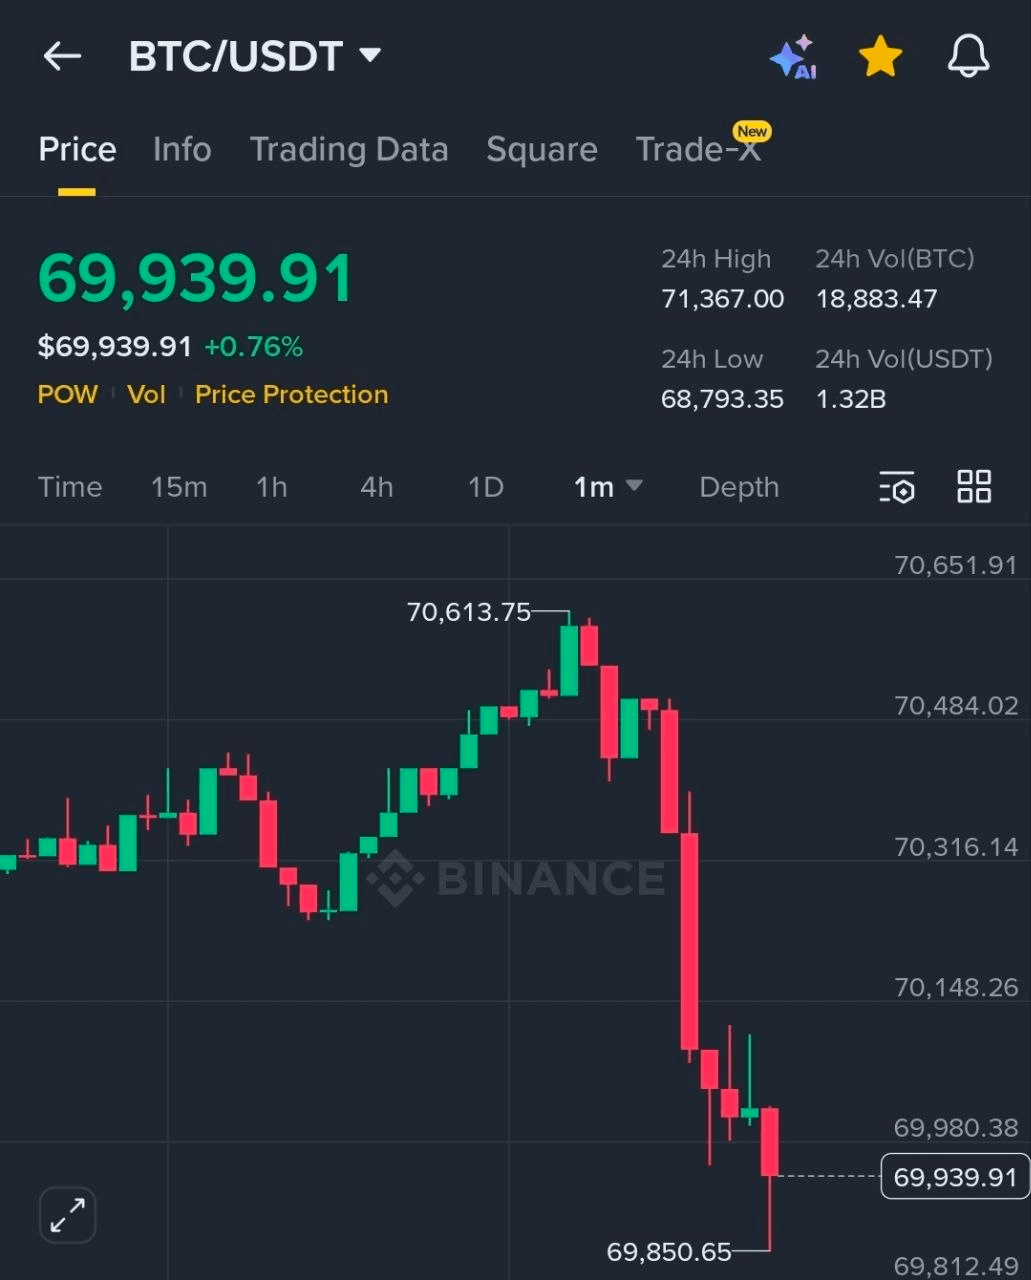
Task: Tap the back arrow icon
Action: (62, 56)
